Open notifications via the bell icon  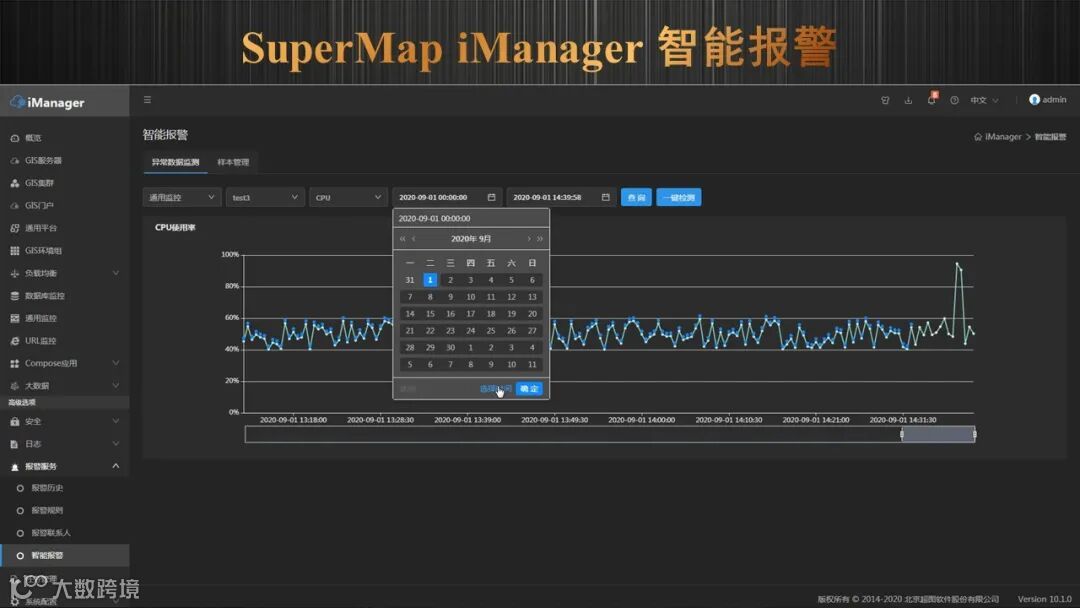click(x=931, y=100)
